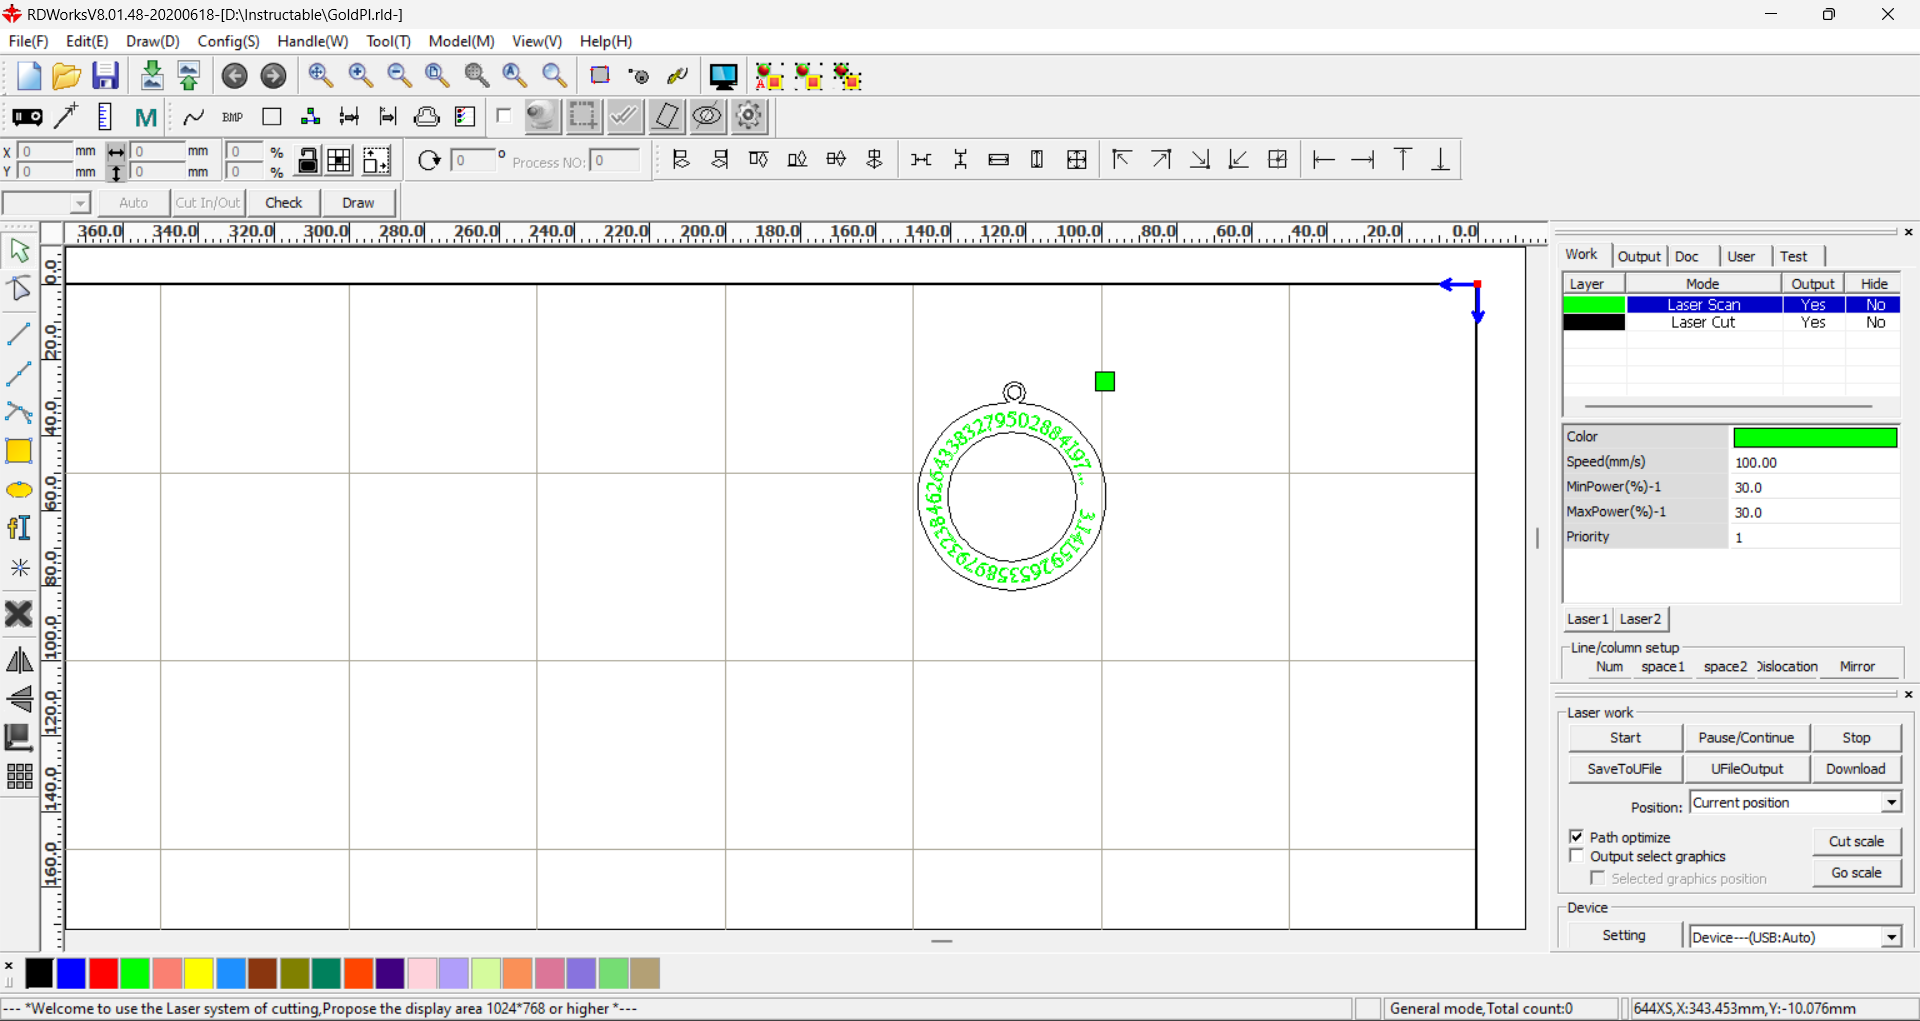Click the Delete X tool
The image size is (1920, 1021).
[19, 614]
